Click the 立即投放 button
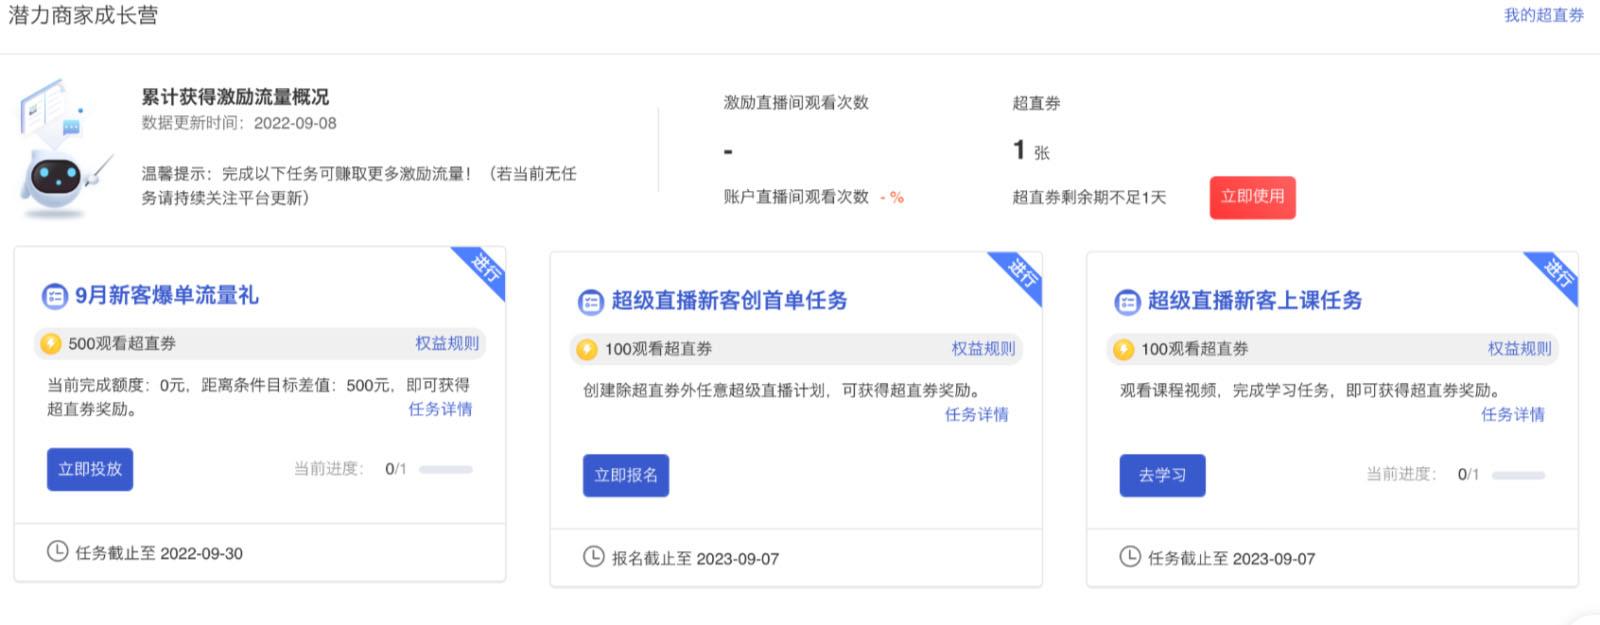This screenshot has height=625, width=1600. [x=90, y=469]
